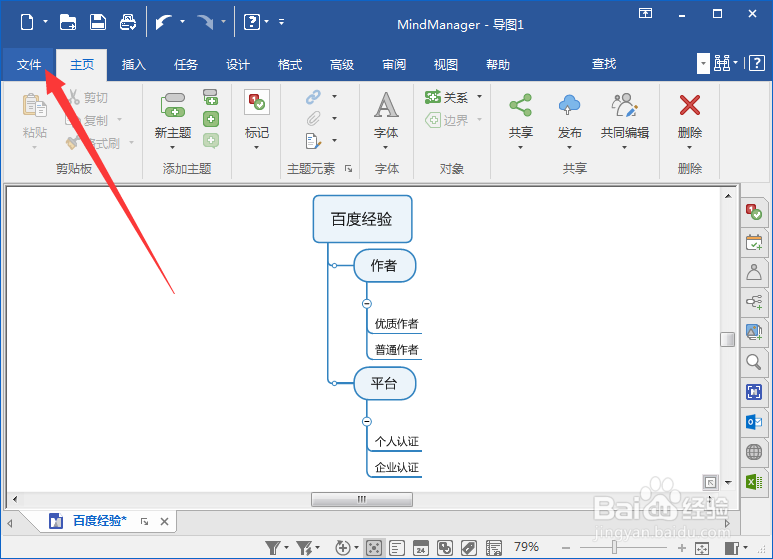Click the 共同编辑 co-editing icon
Viewport: 773px width, 559px height.
coord(625,105)
